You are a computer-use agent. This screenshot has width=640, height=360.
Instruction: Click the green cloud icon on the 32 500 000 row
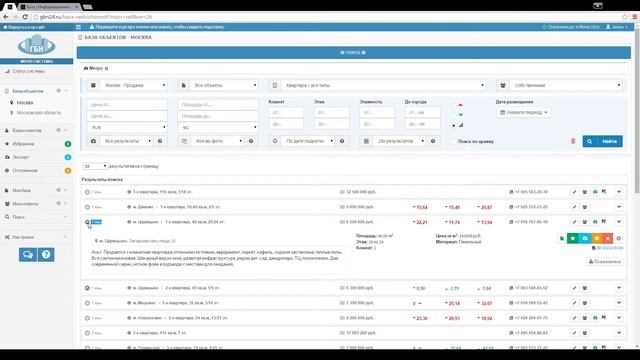coord(595,192)
